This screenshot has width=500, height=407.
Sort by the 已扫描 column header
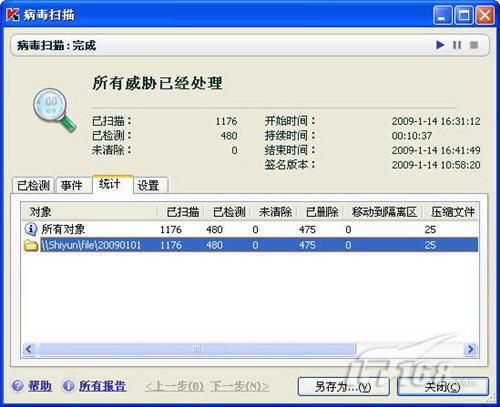point(180,212)
